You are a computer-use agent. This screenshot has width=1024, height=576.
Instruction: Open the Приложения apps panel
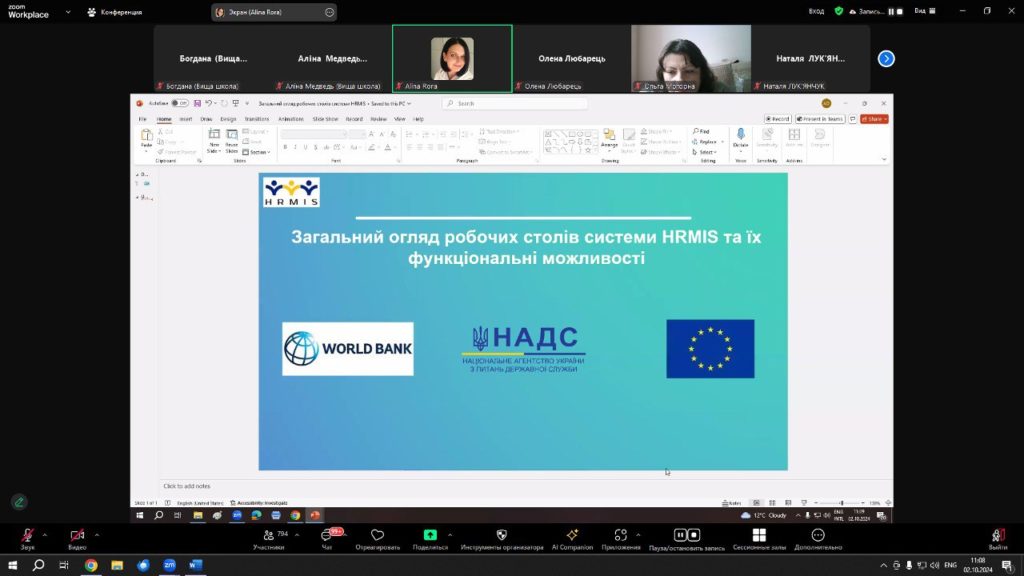pyautogui.click(x=620, y=539)
